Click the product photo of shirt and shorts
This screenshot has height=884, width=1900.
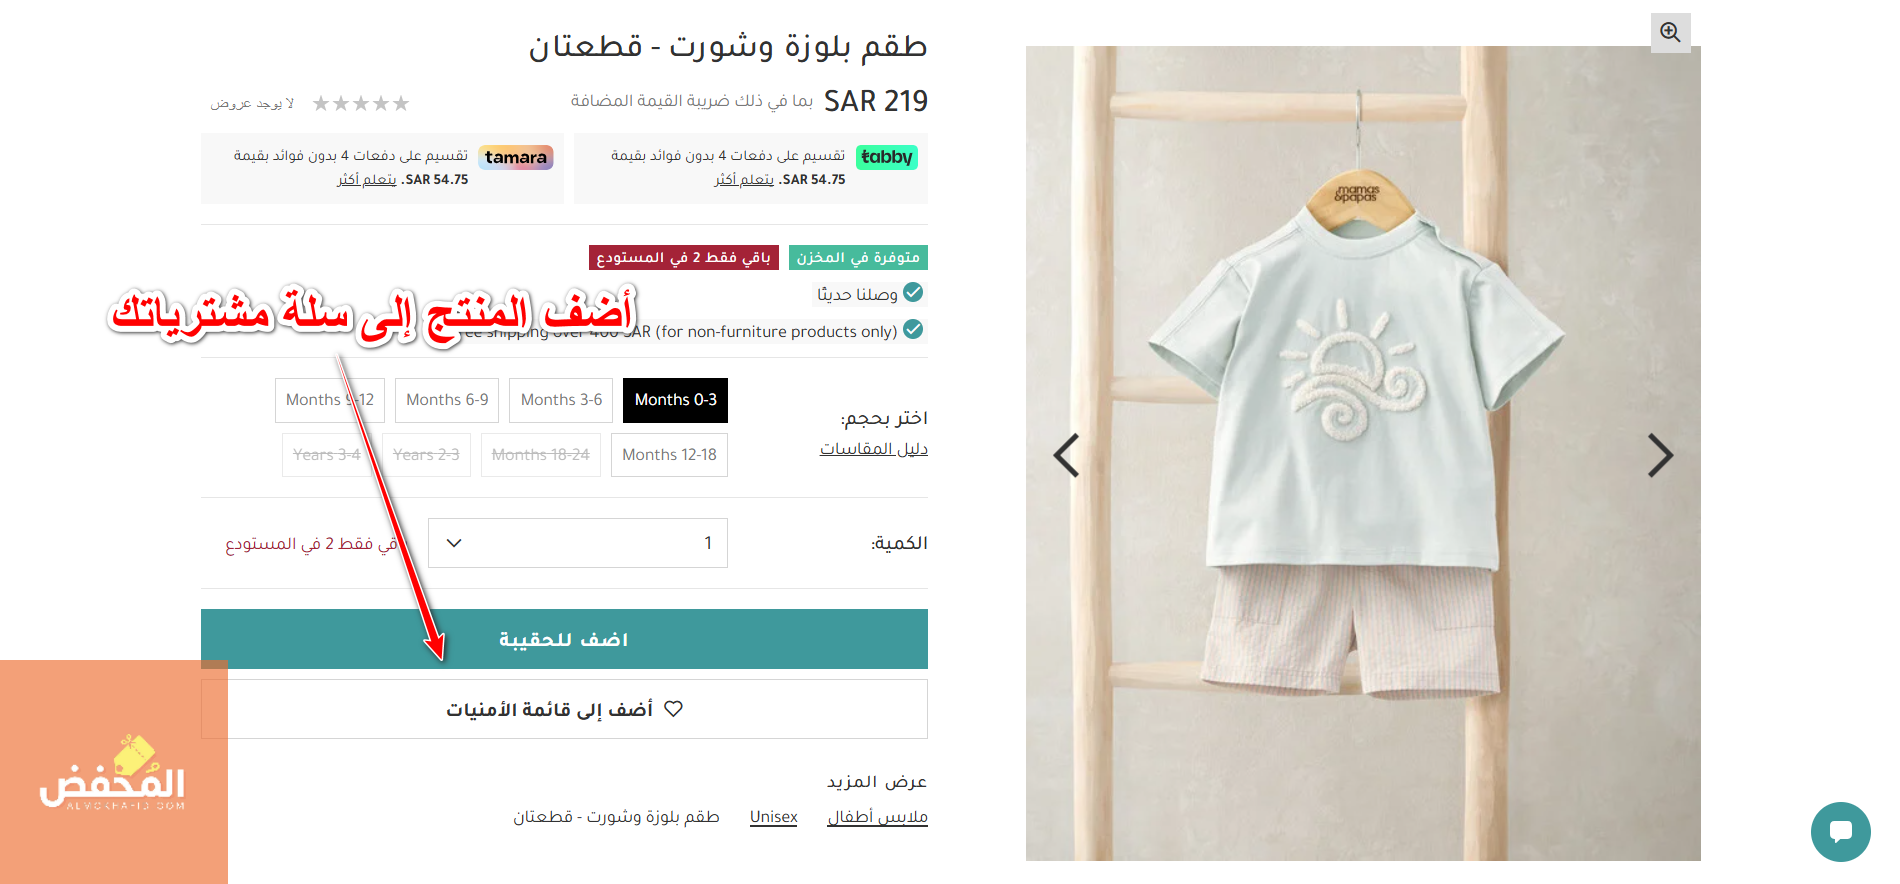coord(1363,453)
